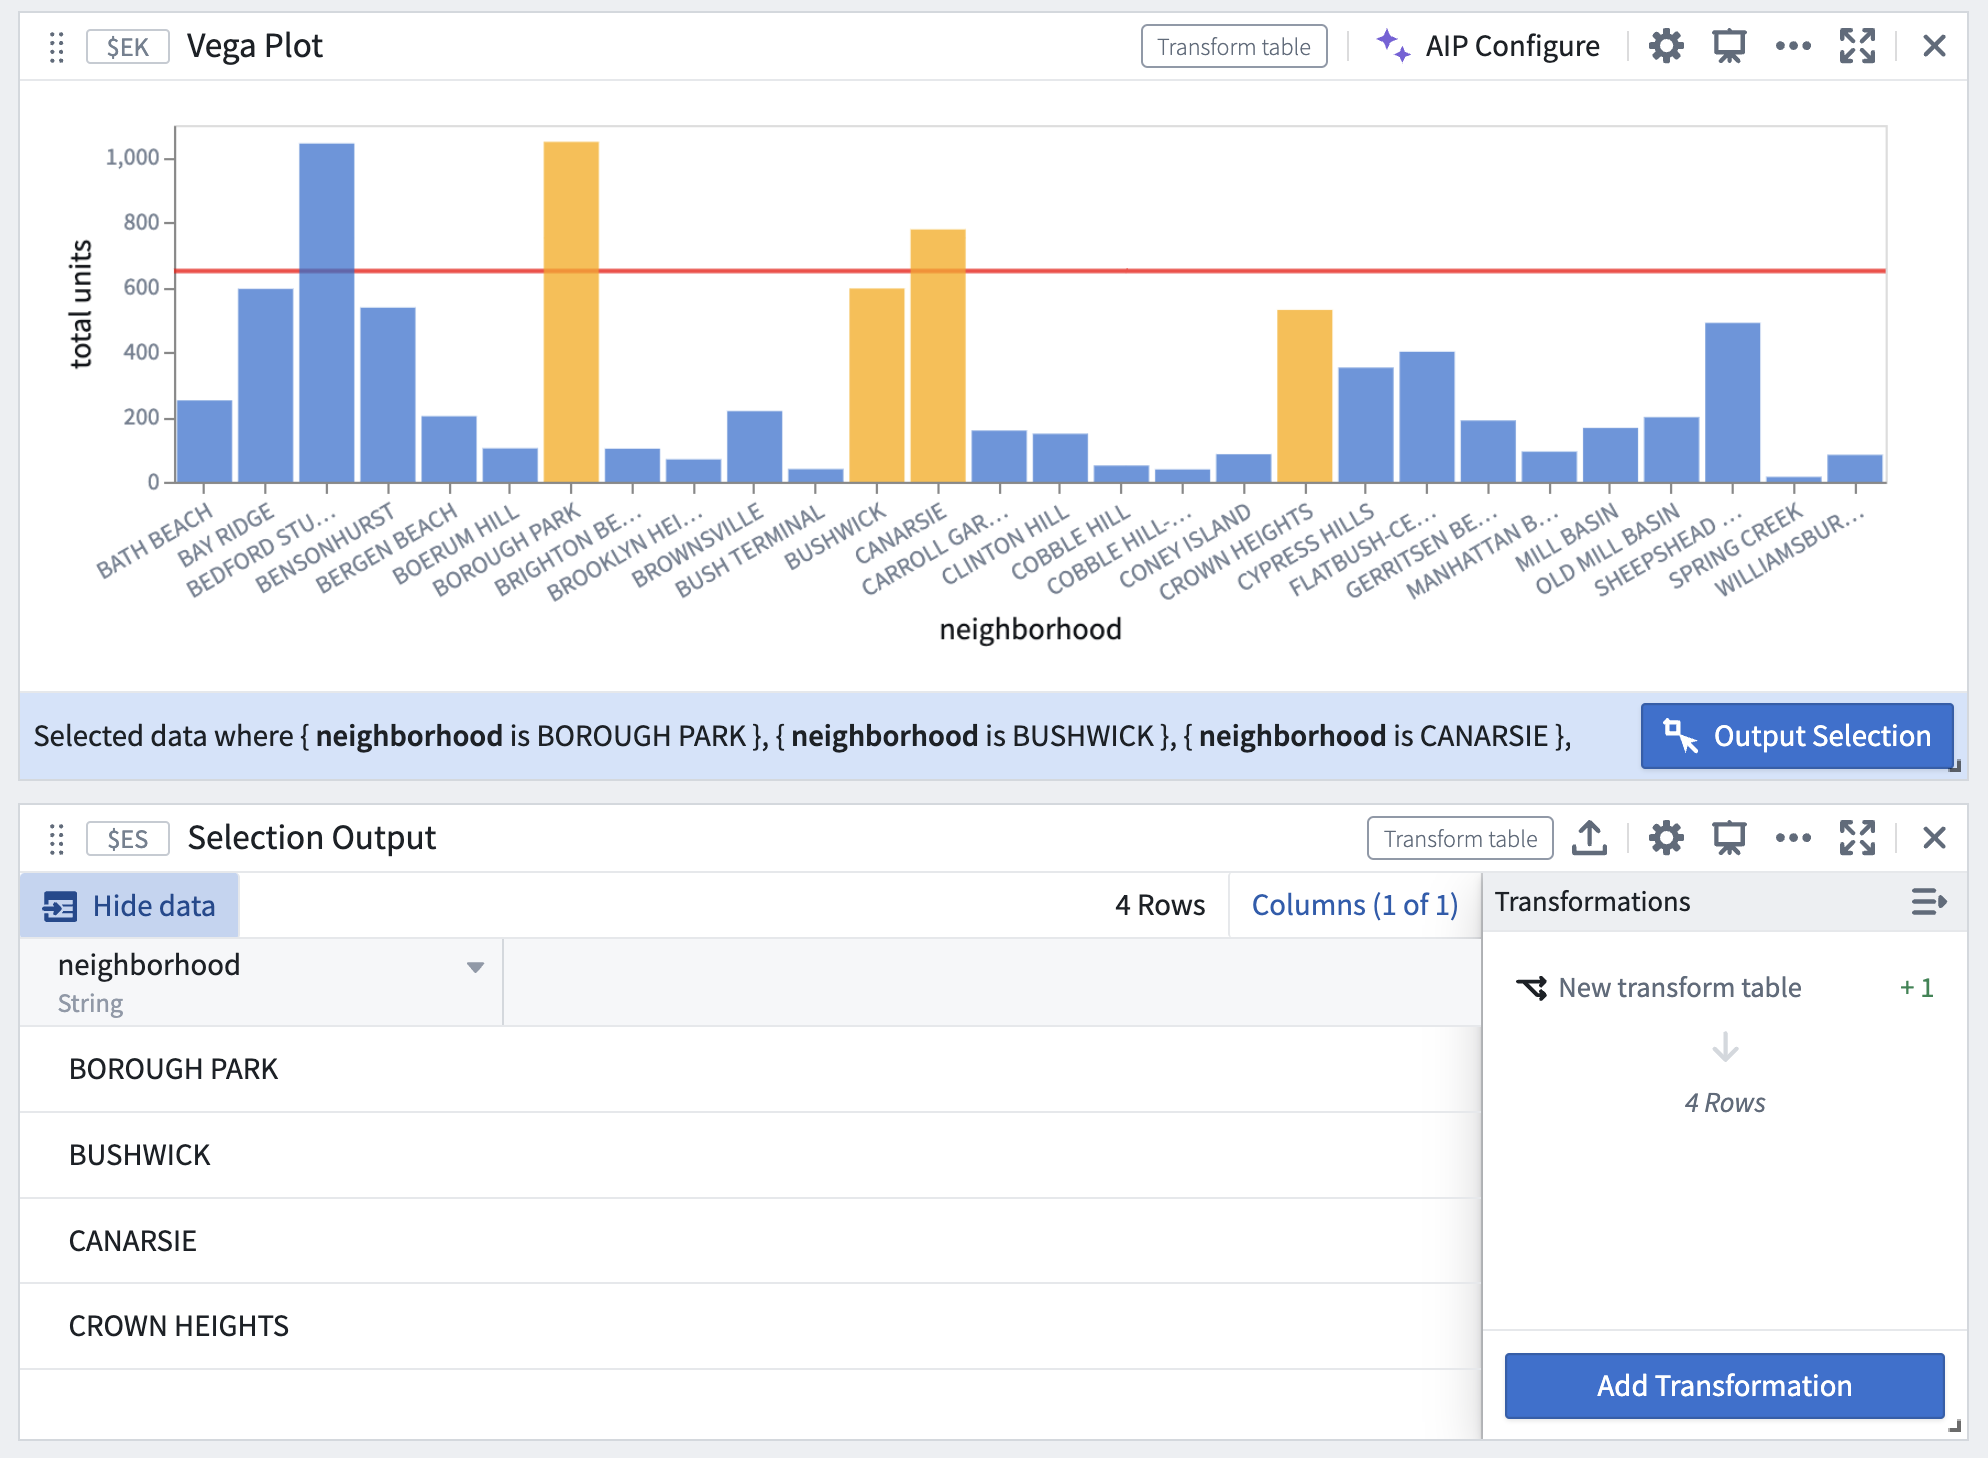Open Vega Plot settings gear

coord(1666,46)
